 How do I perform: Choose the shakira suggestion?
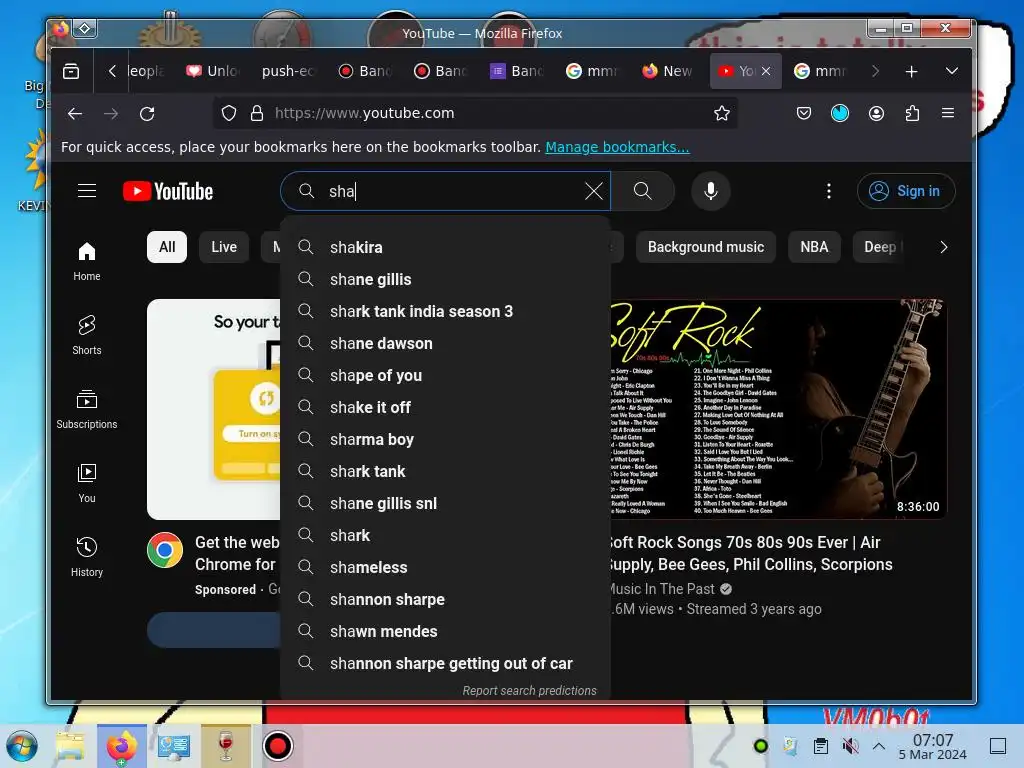pyautogui.click(x=445, y=248)
